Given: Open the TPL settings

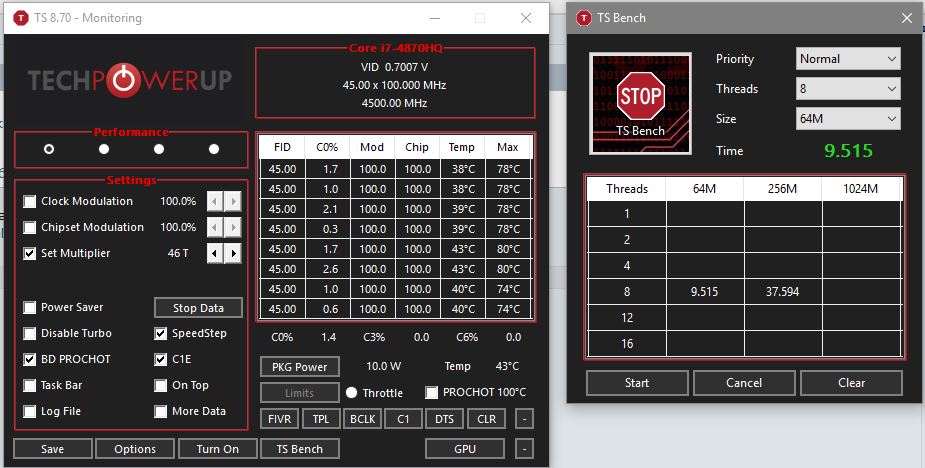Looking at the screenshot, I should click(x=321, y=419).
